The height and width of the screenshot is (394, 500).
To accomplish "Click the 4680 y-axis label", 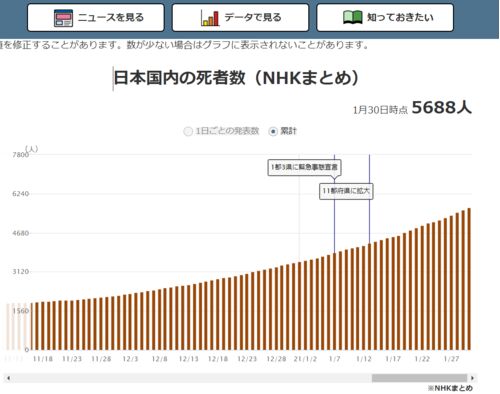I will coord(21,233).
